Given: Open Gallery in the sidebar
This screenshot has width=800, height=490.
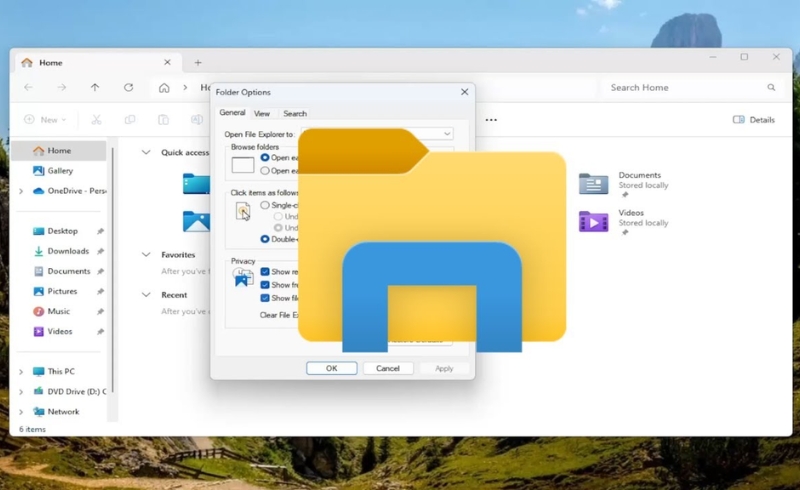Looking at the screenshot, I should (x=60, y=170).
